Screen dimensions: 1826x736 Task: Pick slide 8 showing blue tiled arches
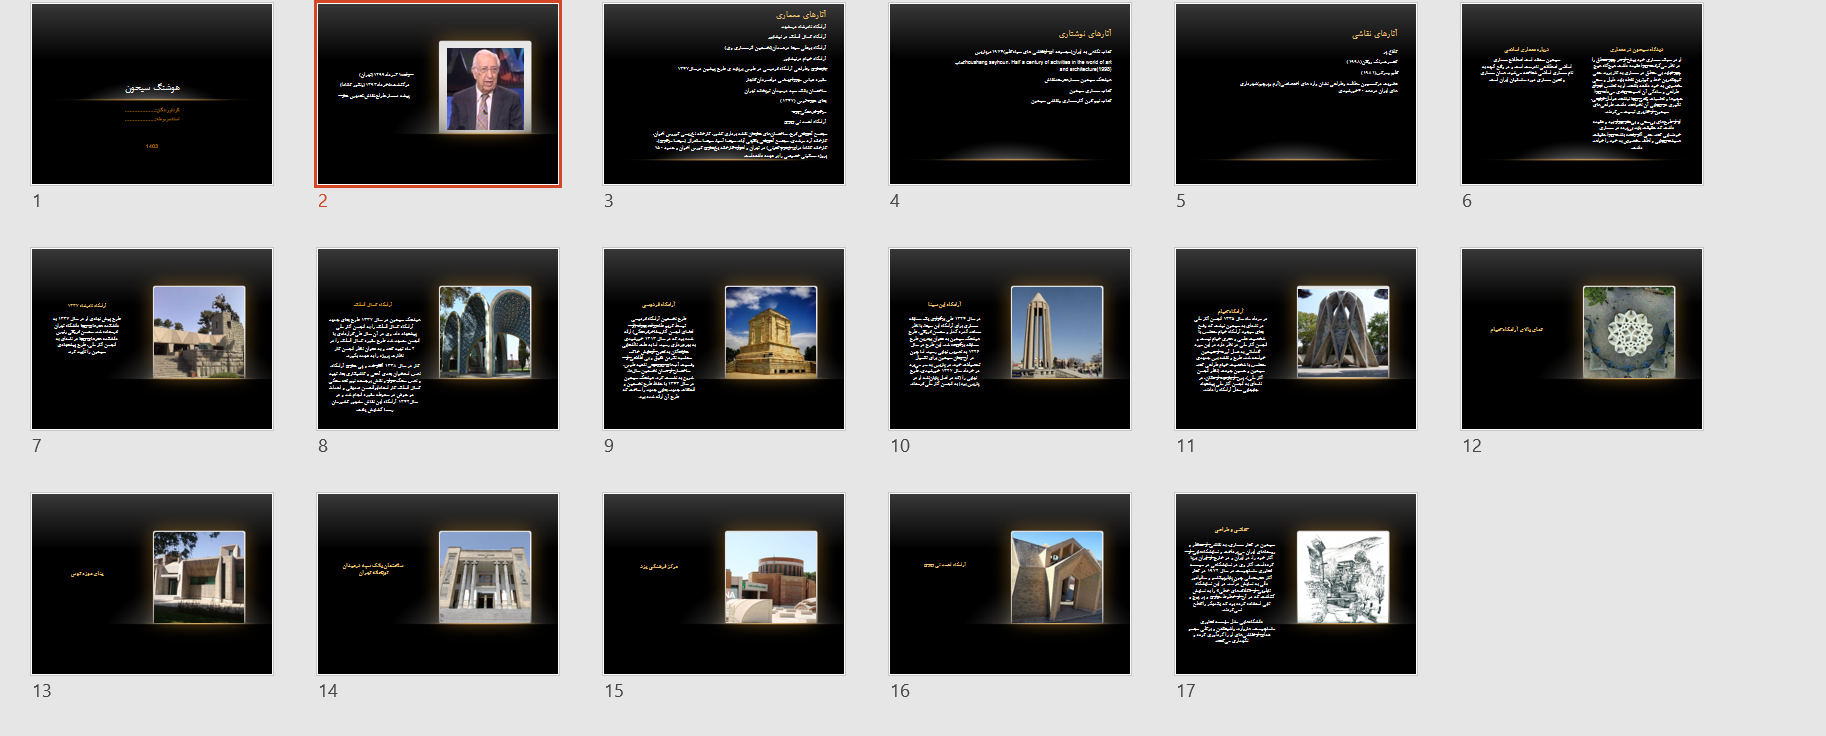(x=438, y=339)
